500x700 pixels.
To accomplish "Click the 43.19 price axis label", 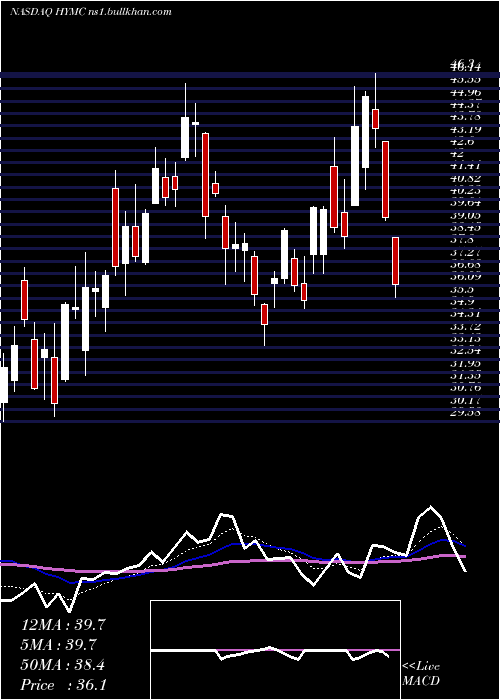I will tap(466, 130).
